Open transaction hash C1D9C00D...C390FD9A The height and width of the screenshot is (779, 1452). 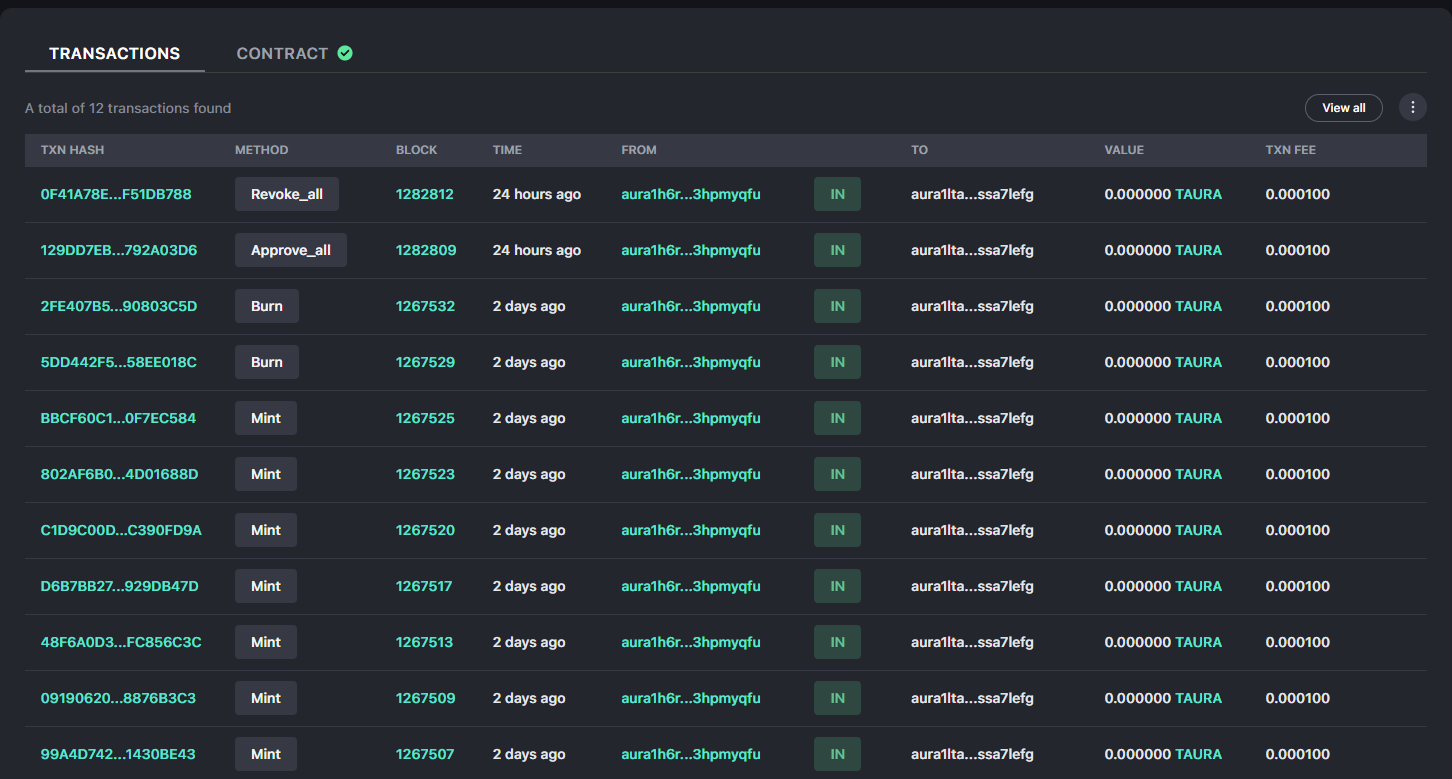click(121, 530)
